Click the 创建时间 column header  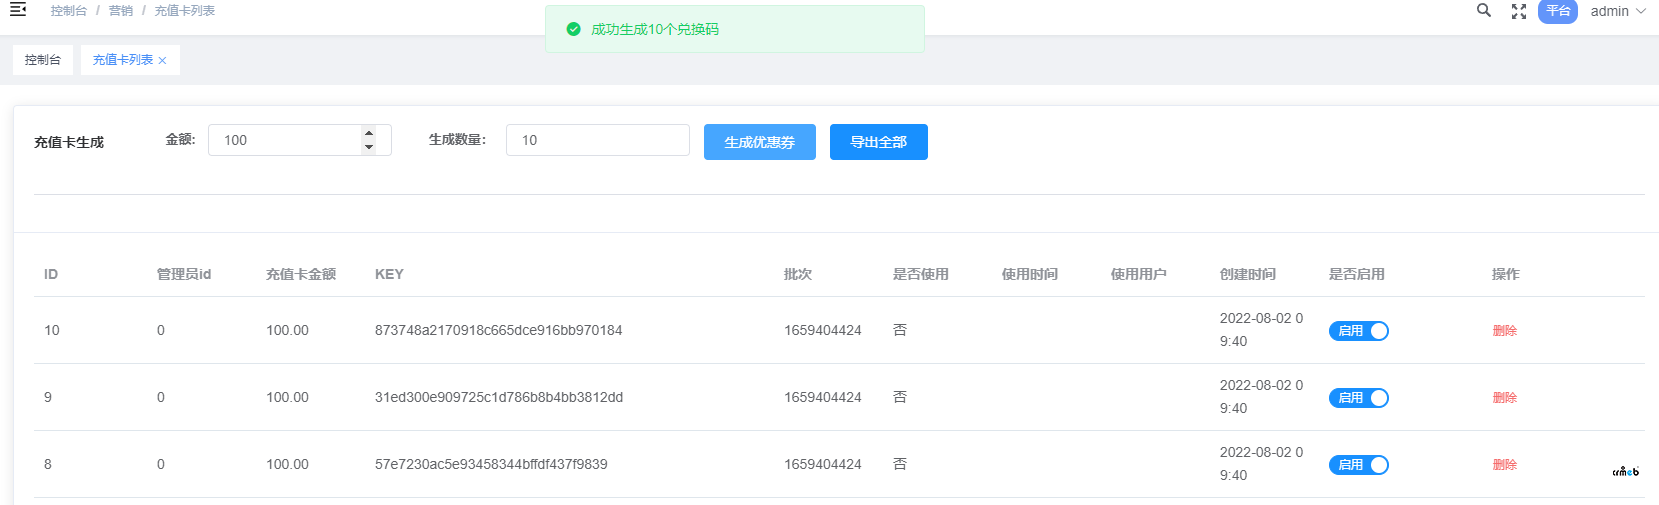tap(1248, 274)
